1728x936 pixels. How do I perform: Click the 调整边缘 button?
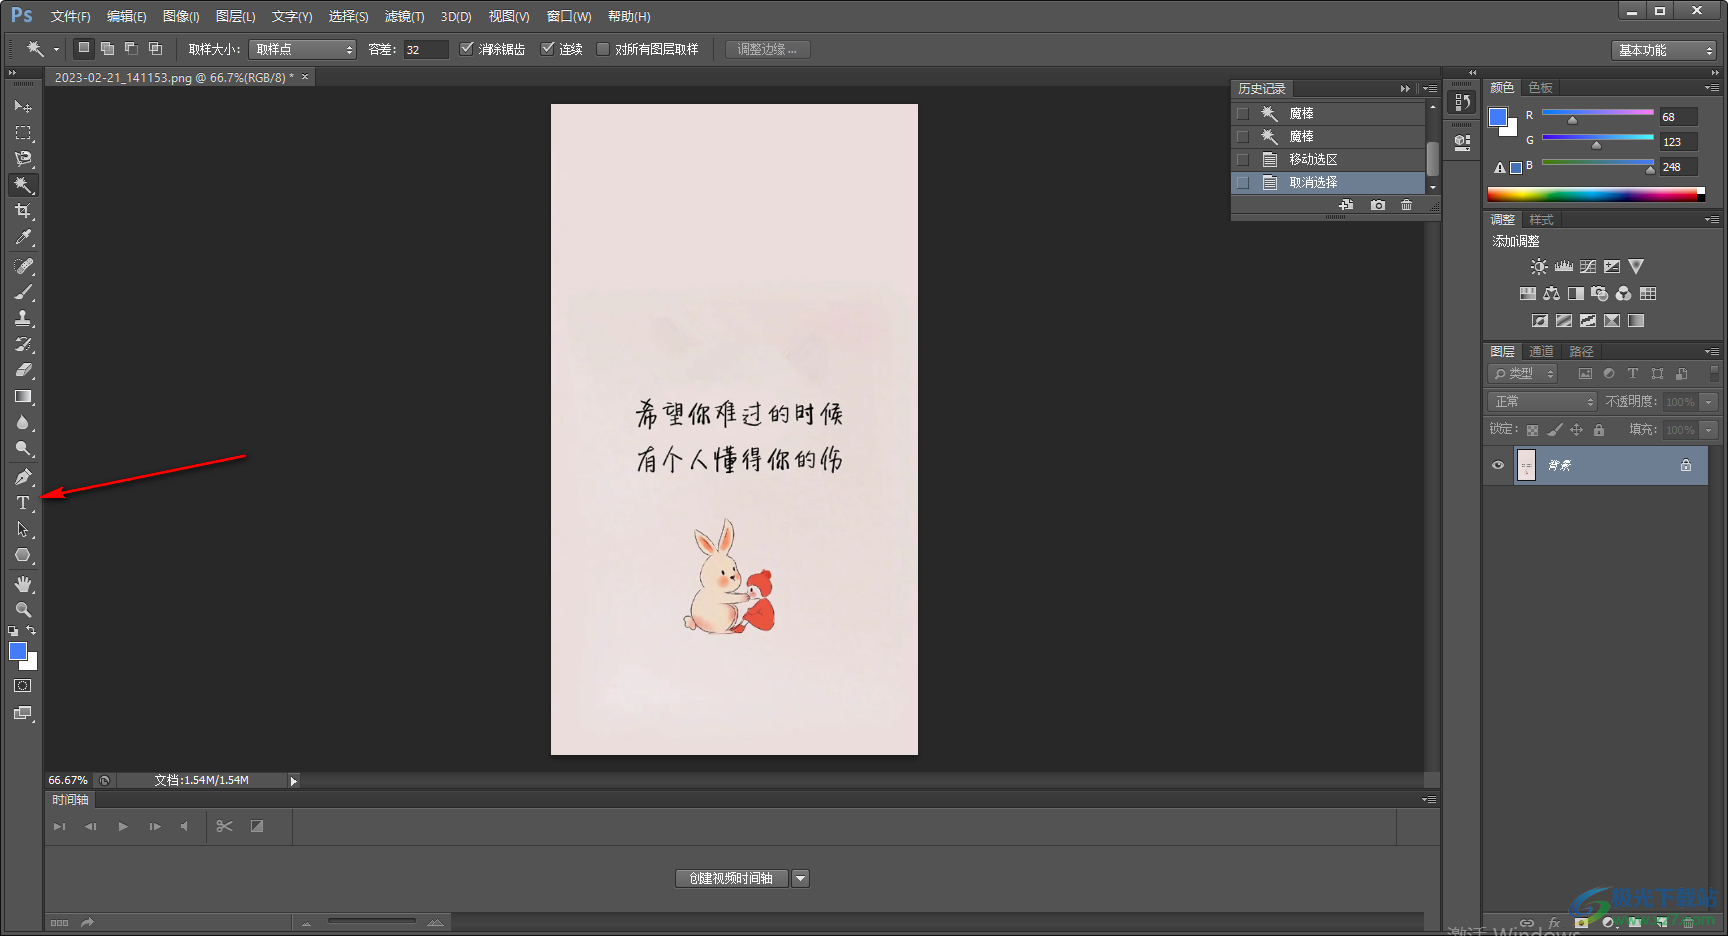(767, 49)
